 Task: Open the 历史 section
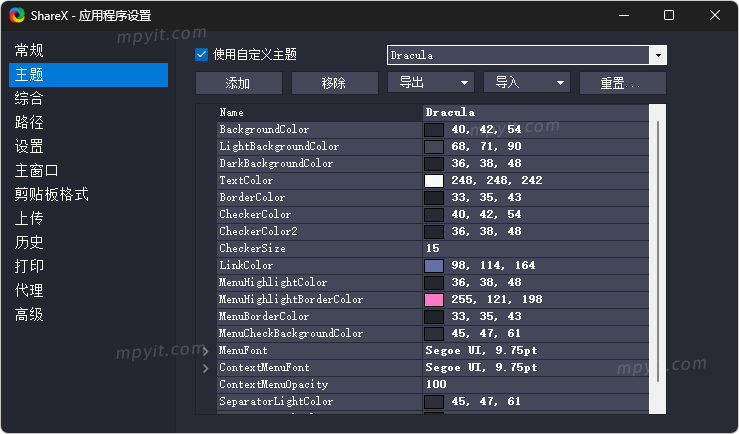(29, 242)
